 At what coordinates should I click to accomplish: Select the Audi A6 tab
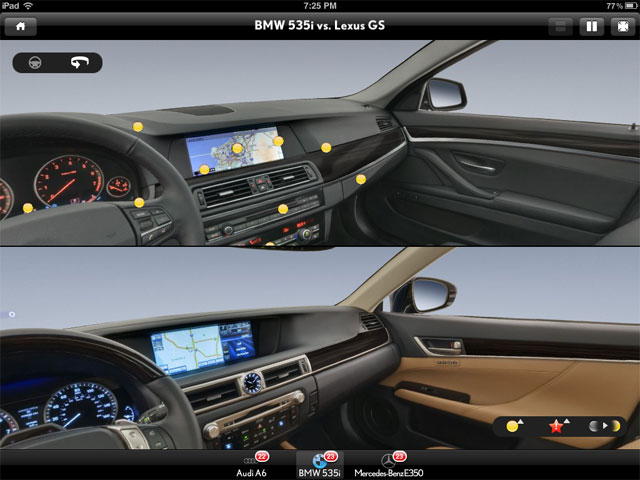tap(252, 464)
